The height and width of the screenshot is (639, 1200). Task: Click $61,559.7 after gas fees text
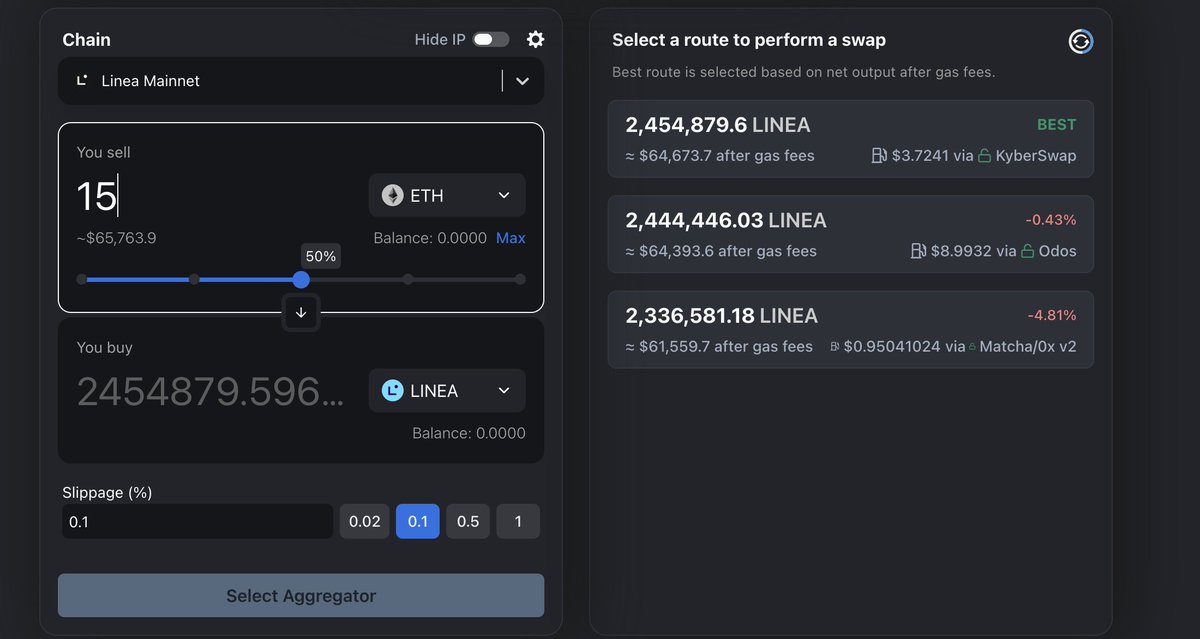719,346
